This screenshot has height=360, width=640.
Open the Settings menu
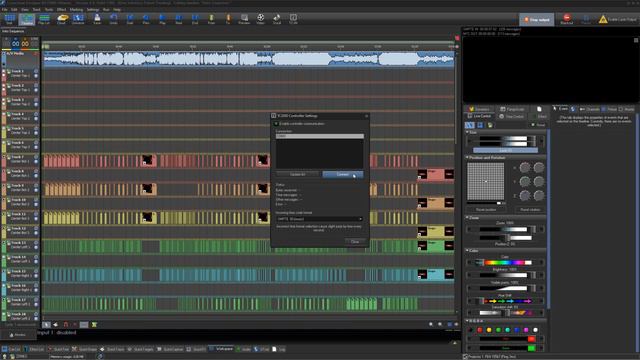click(x=93, y=9)
